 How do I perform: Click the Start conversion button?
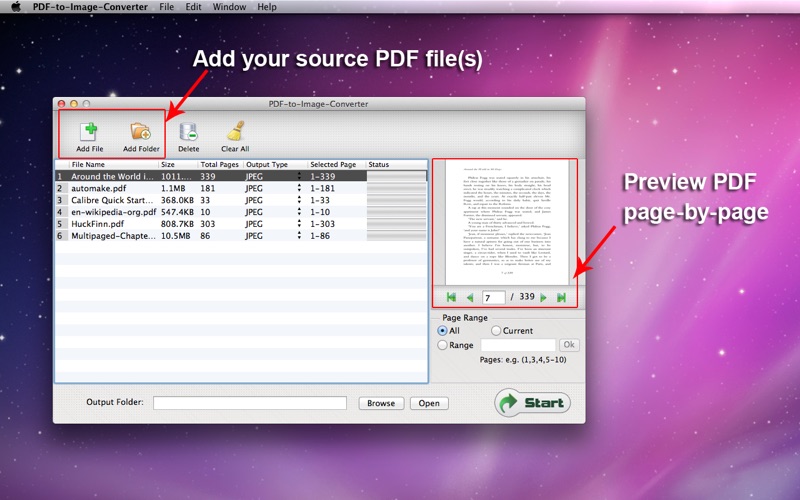[532, 403]
